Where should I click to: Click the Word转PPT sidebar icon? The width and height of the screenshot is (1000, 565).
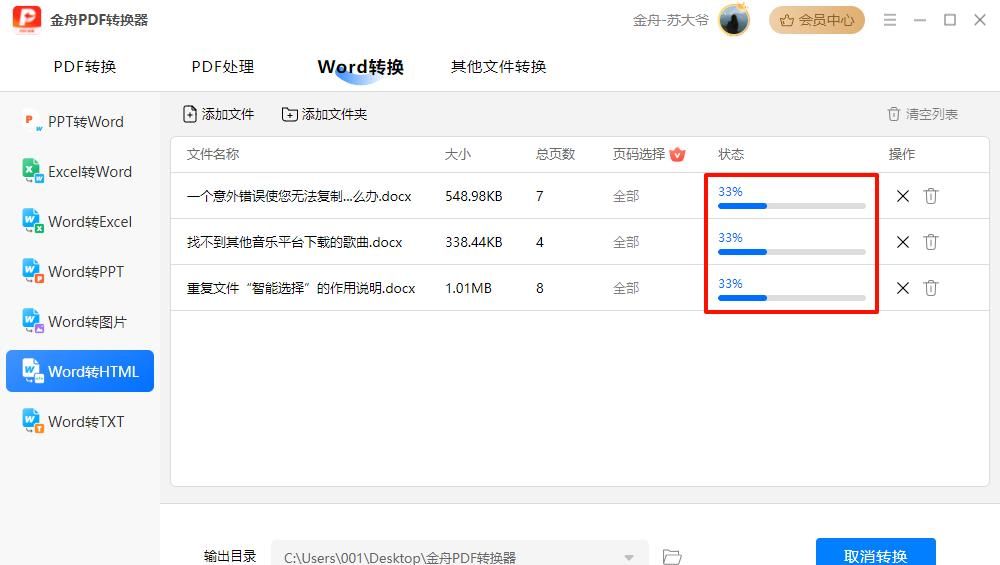[32, 271]
